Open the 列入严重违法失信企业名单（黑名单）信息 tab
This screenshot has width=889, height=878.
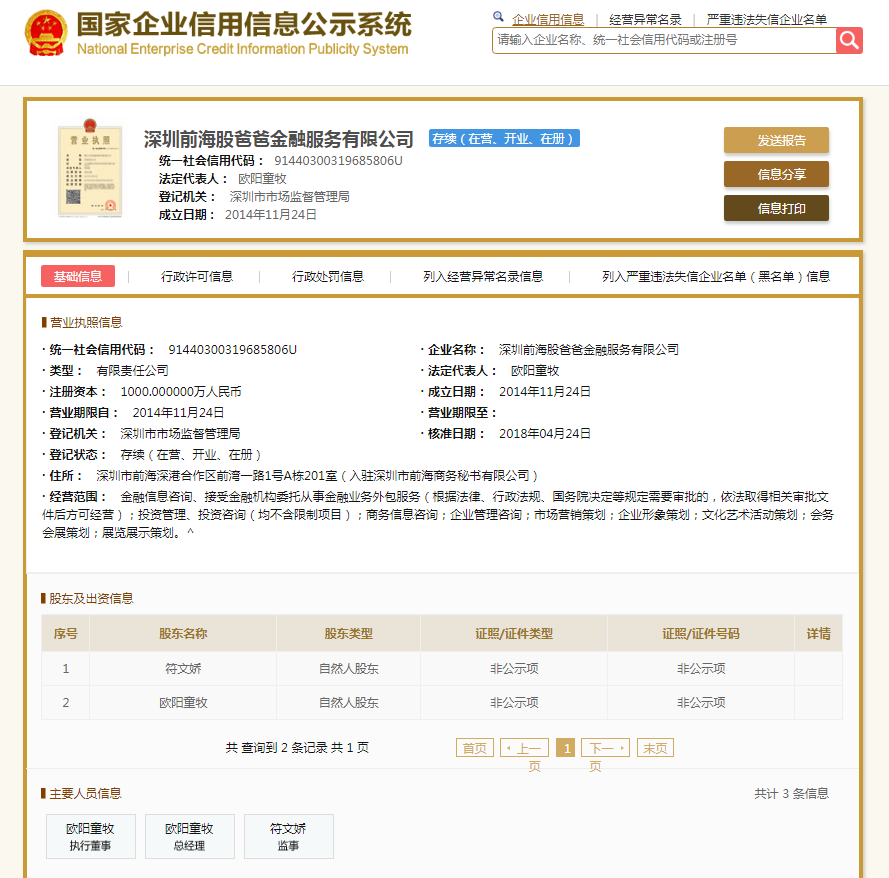point(716,277)
